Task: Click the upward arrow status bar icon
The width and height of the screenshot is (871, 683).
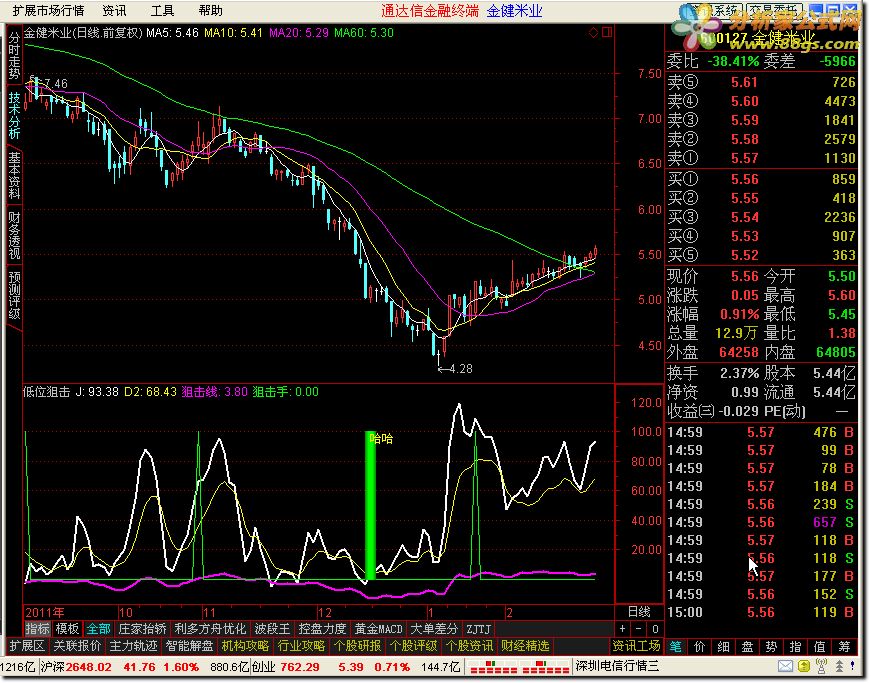Action: [x=839, y=666]
